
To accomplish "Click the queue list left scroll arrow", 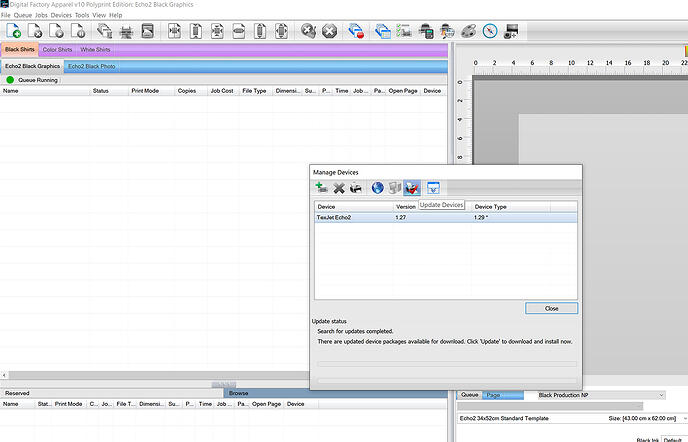I will pyautogui.click(x=4, y=375).
